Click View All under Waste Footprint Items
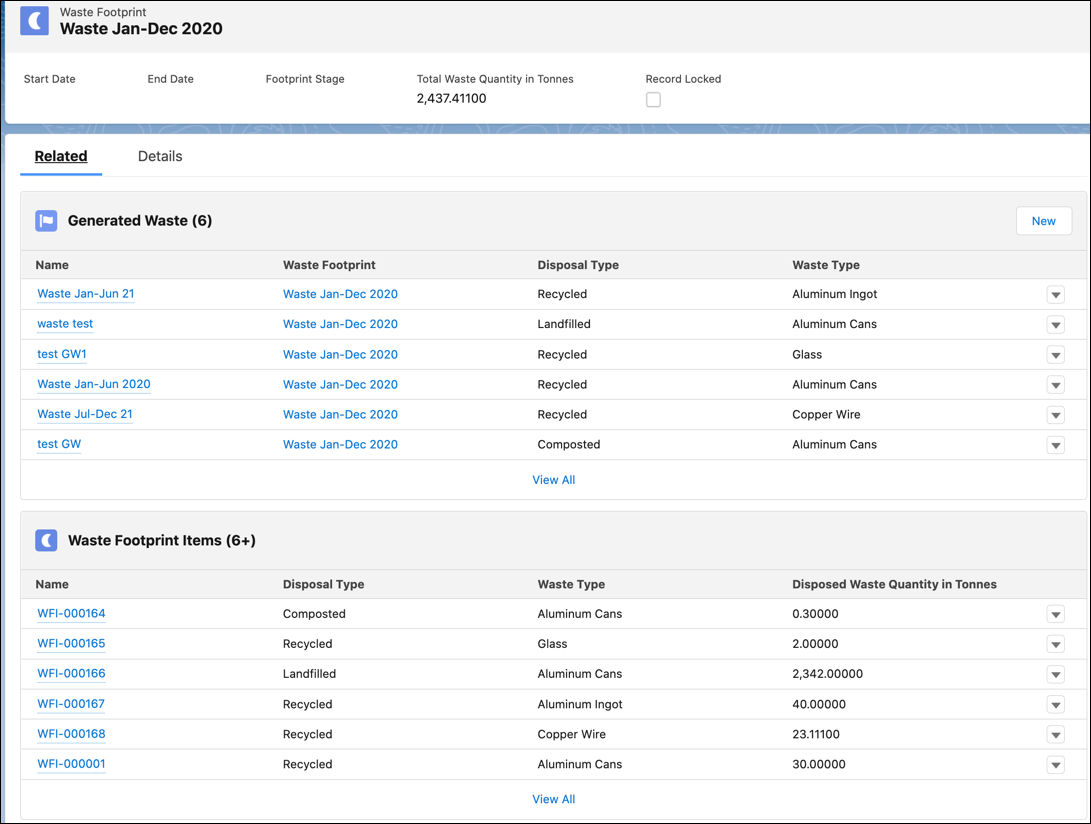The image size is (1091, 824). pos(554,799)
